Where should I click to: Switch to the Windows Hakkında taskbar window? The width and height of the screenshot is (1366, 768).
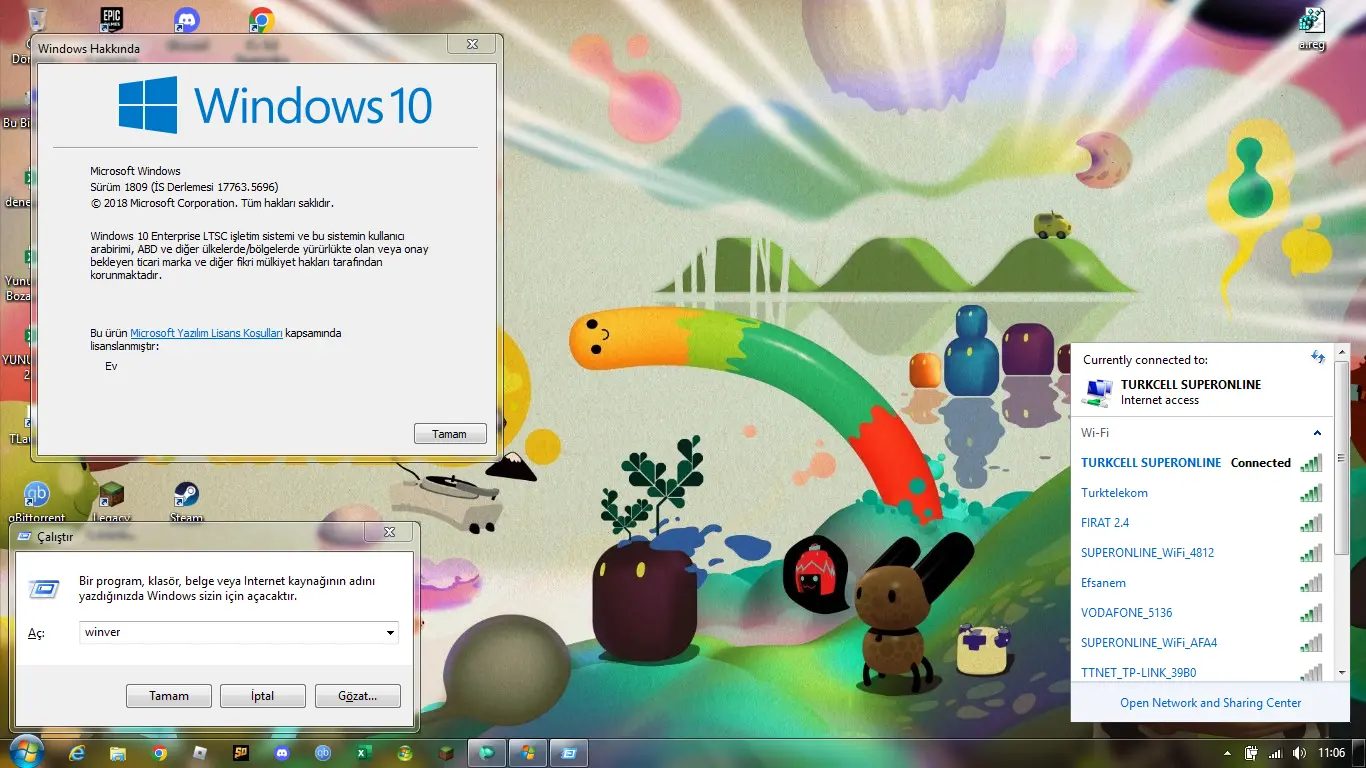pos(527,753)
